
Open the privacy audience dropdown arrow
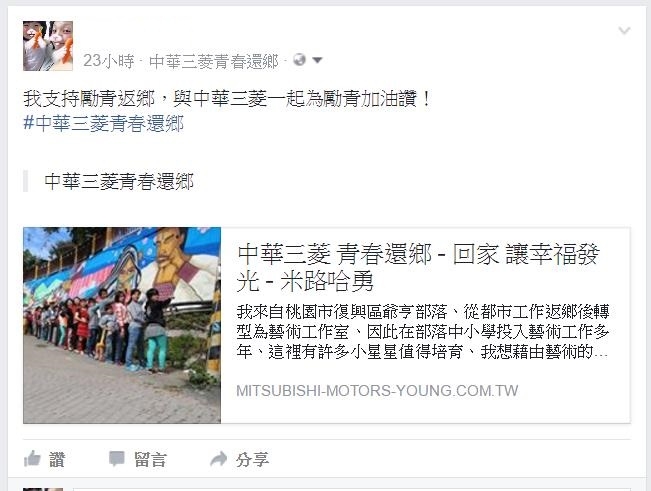coord(317,60)
